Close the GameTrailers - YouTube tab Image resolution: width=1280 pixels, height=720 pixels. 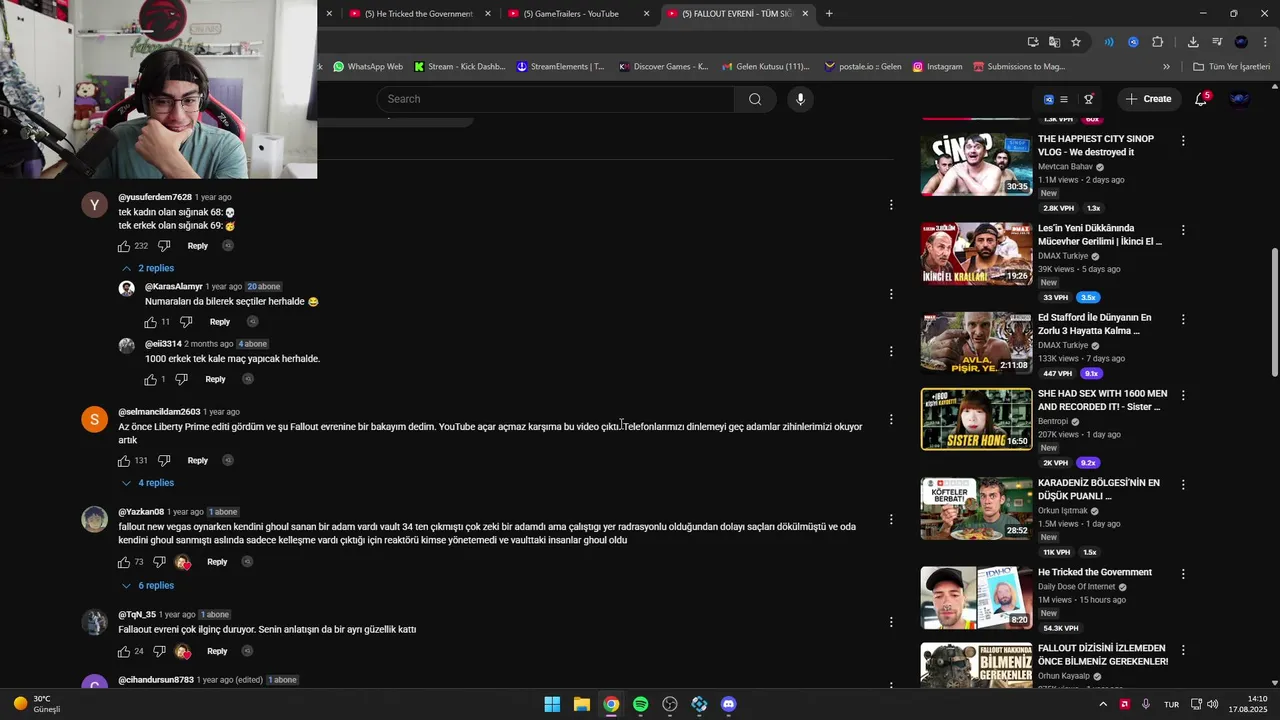point(647,14)
